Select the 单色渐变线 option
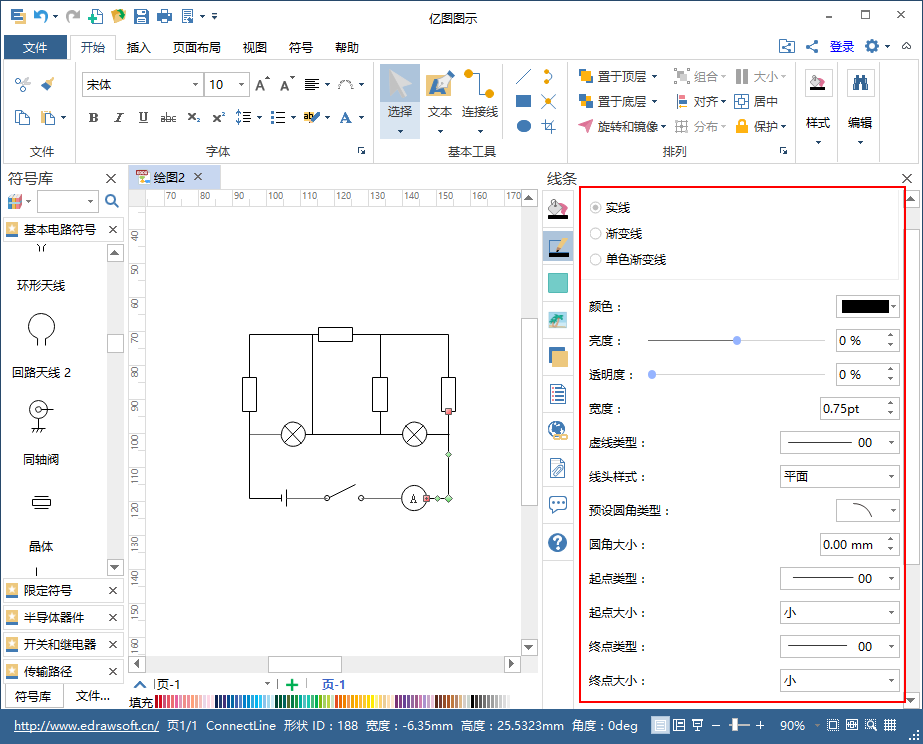The image size is (923, 744). [627, 260]
